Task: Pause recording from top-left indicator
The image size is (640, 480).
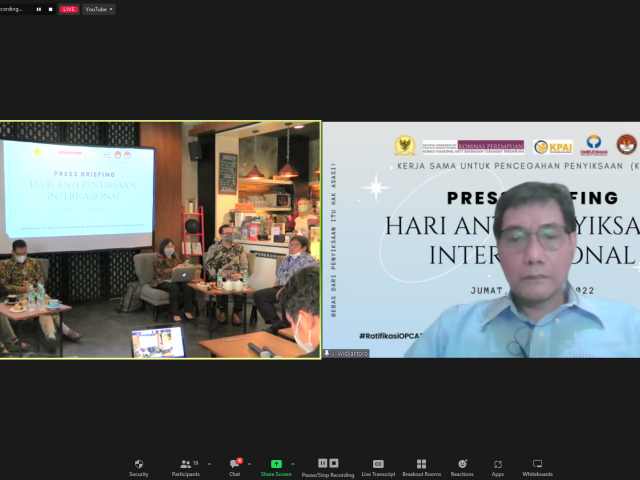Action: 39,9
